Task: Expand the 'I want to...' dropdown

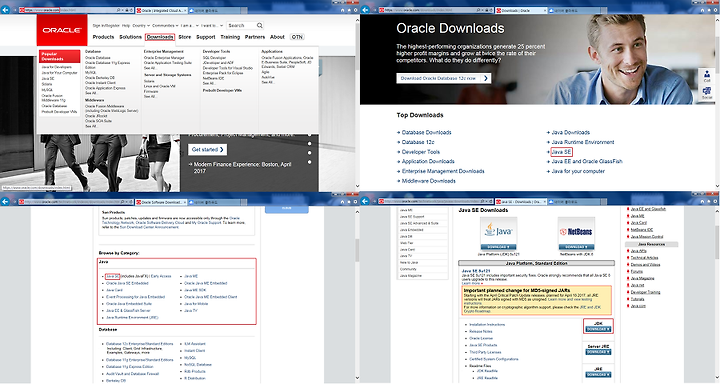Action: click(x=212, y=26)
